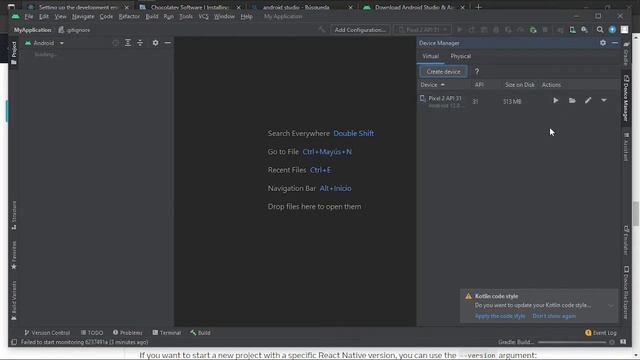Screen dimensions: 640x360
Task: Open the View menu
Action: pyautogui.click(x=60, y=17)
